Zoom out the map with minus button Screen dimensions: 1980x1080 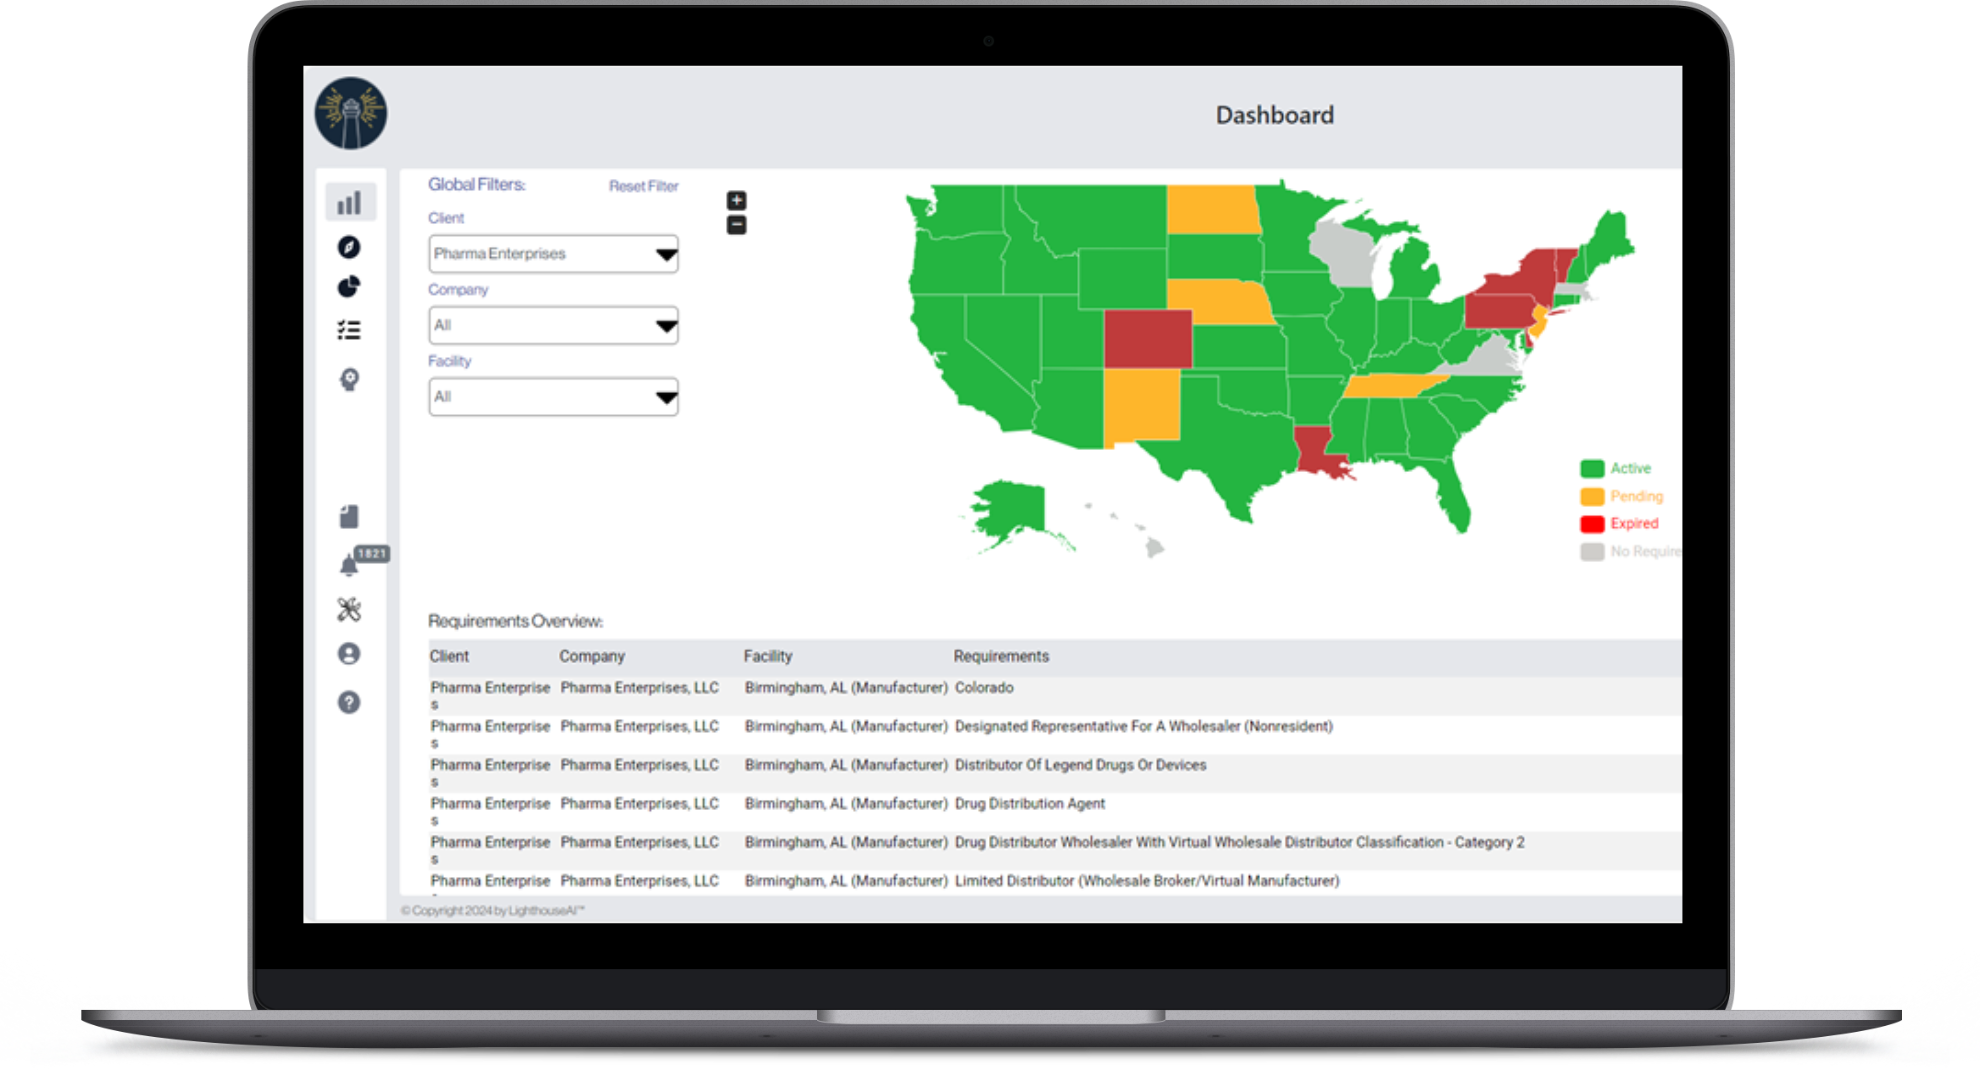pos(737,225)
